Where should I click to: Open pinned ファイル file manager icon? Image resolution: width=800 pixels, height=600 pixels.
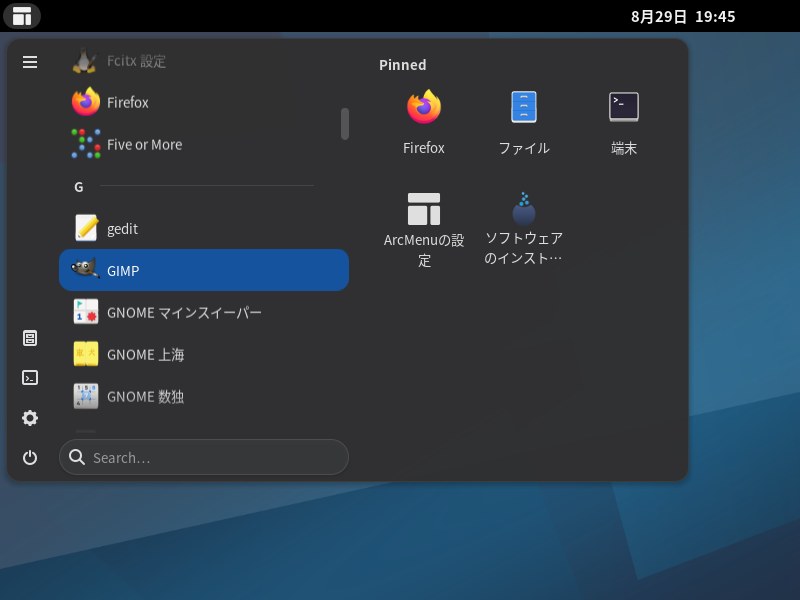pos(524,107)
